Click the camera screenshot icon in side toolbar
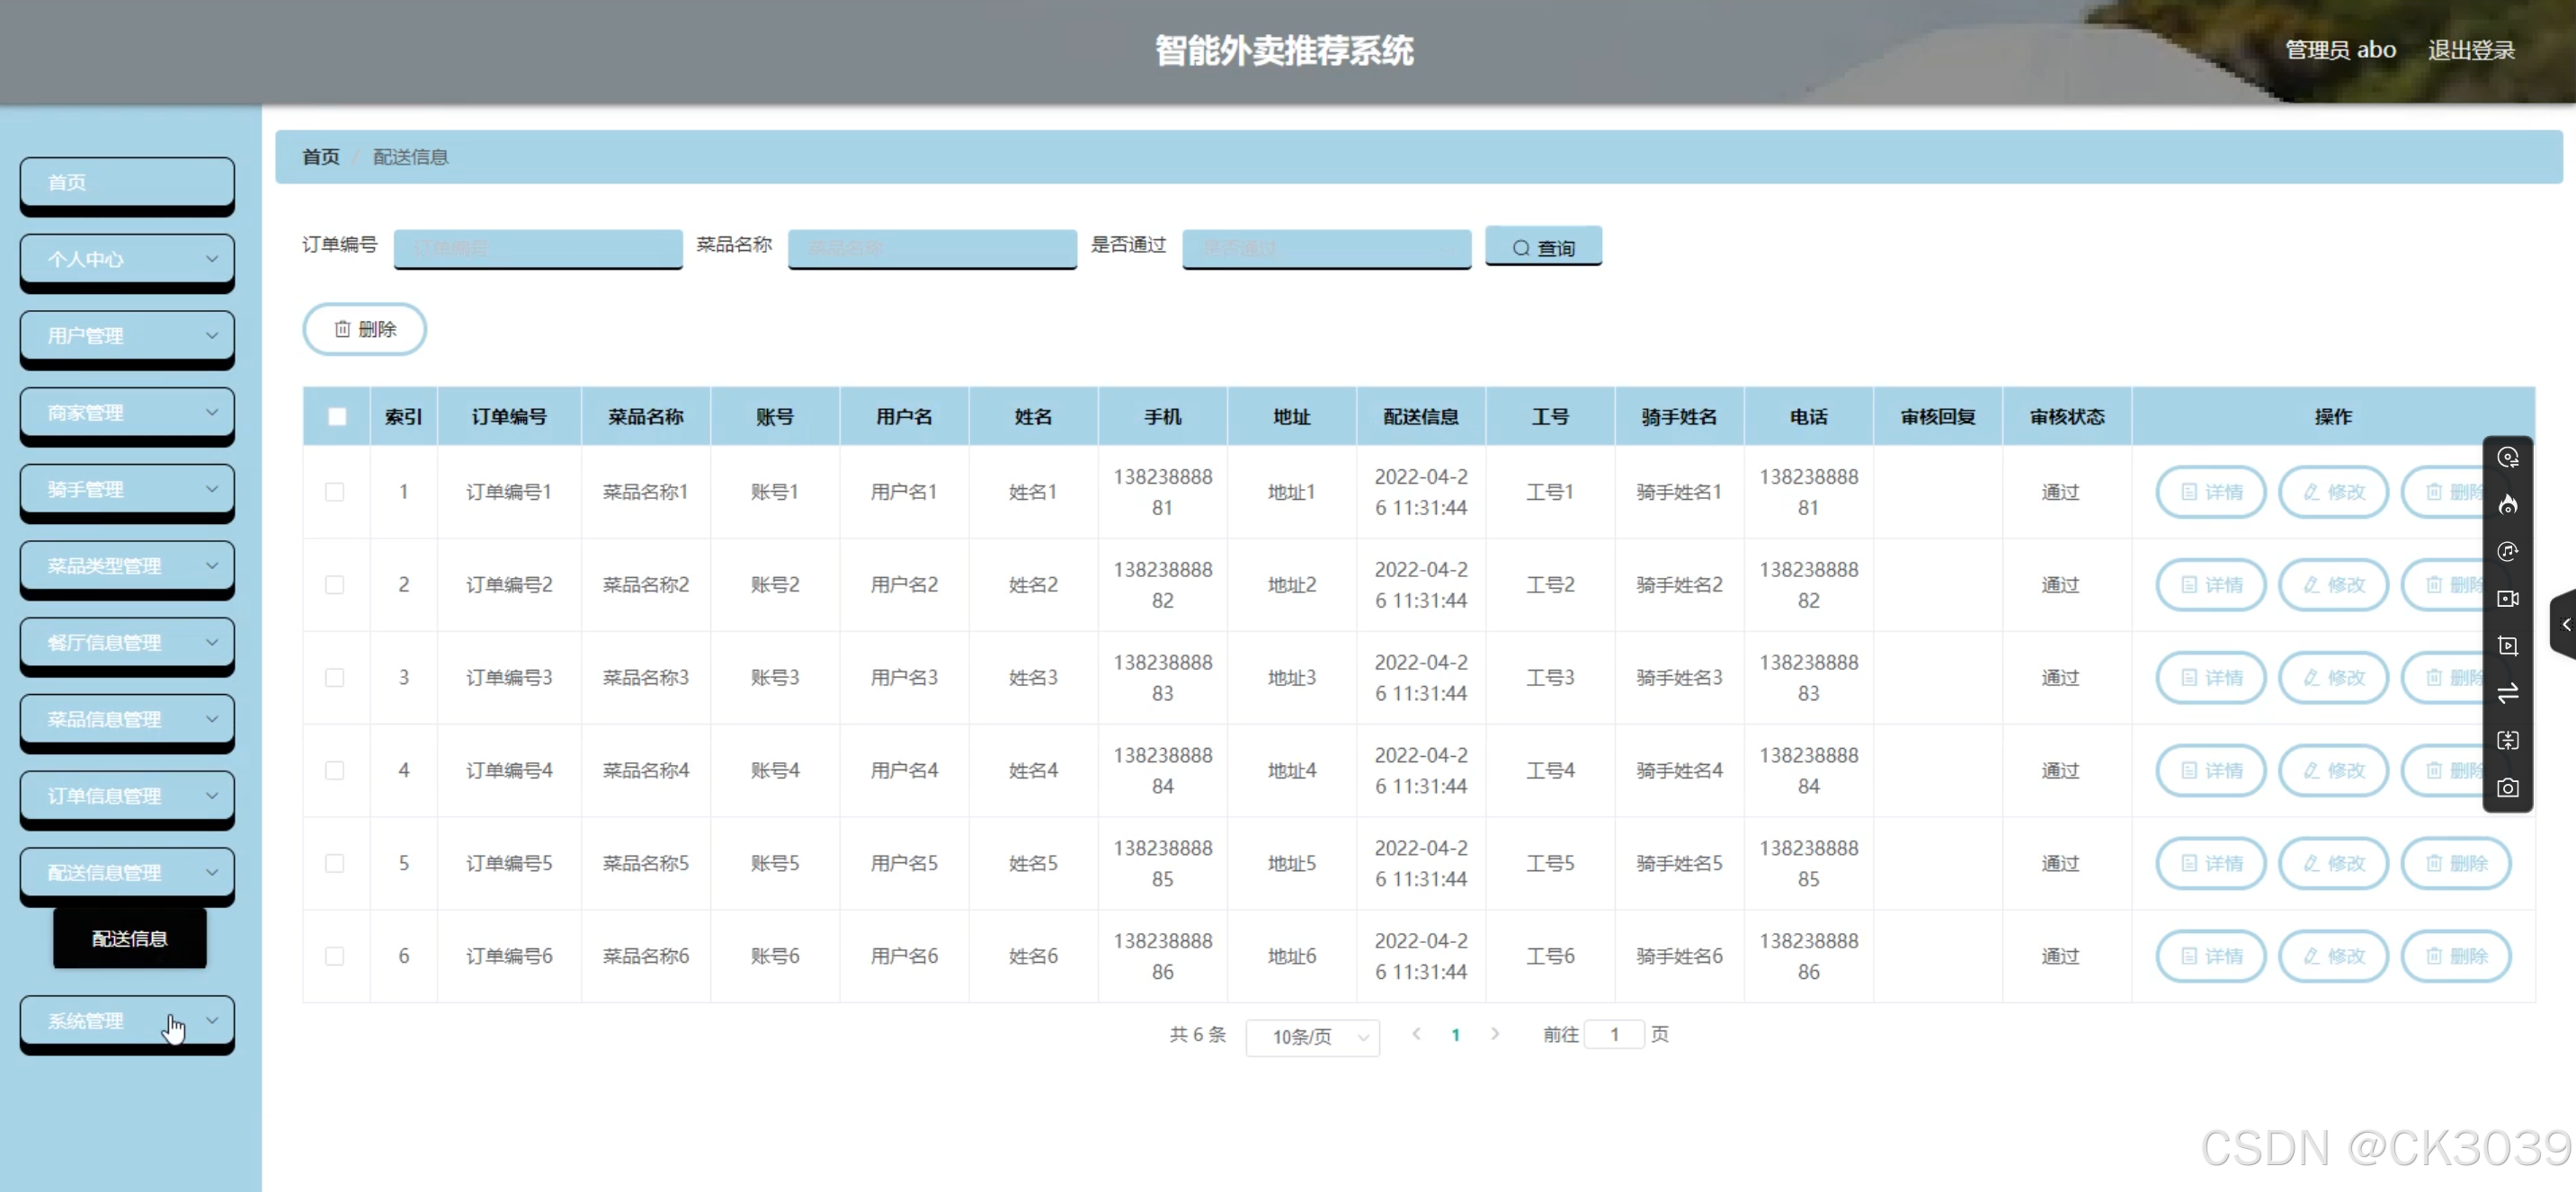 2507,788
